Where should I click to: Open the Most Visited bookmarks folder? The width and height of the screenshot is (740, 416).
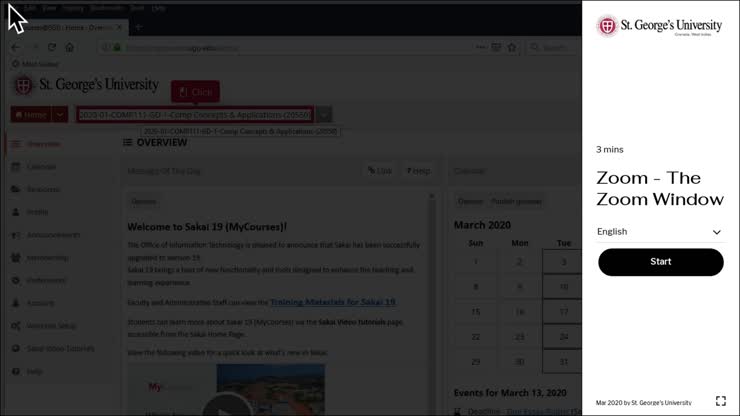tap(35, 64)
